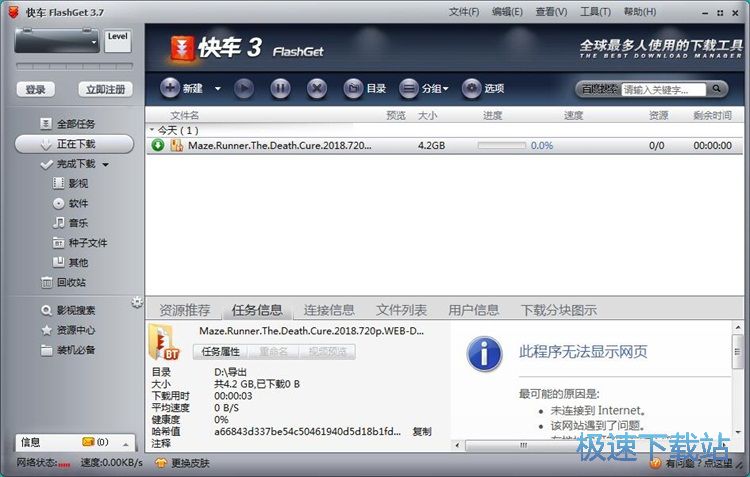Switch to the 文件列表 tab
The image size is (750, 477).
point(401,311)
